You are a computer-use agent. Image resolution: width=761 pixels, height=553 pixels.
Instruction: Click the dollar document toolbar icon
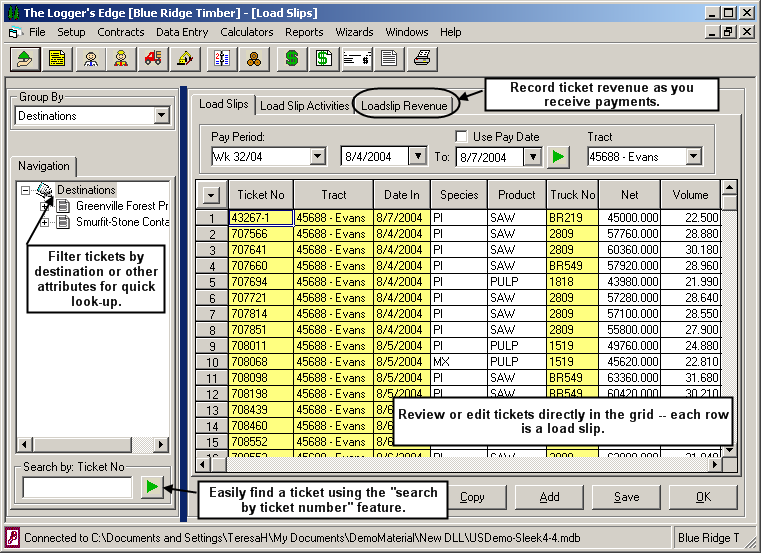tap(324, 59)
